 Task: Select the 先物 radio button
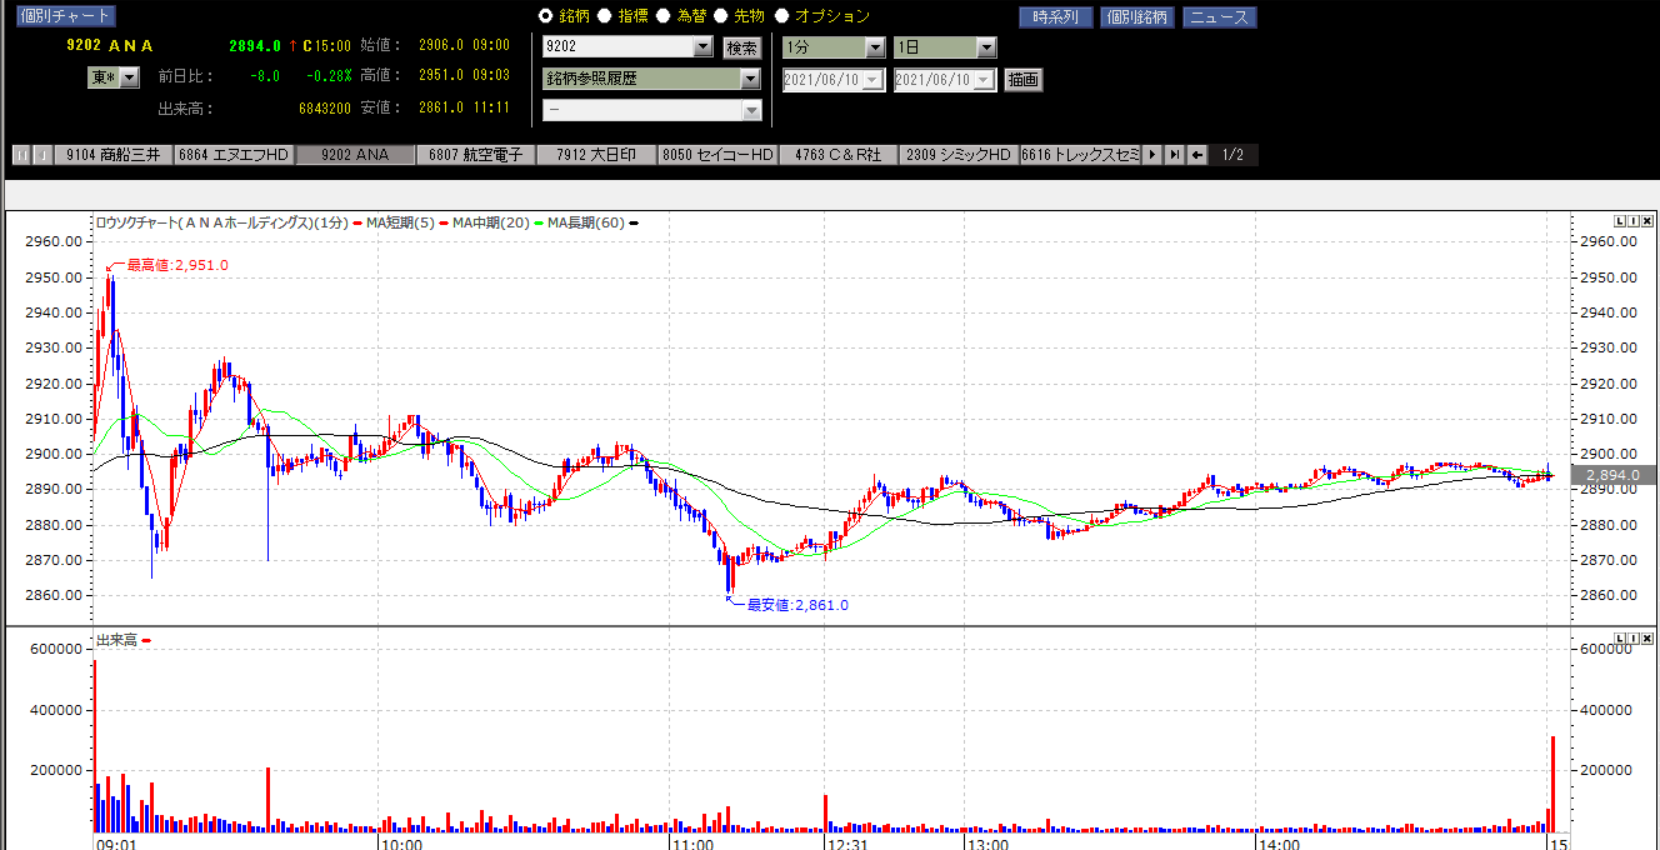tap(720, 16)
